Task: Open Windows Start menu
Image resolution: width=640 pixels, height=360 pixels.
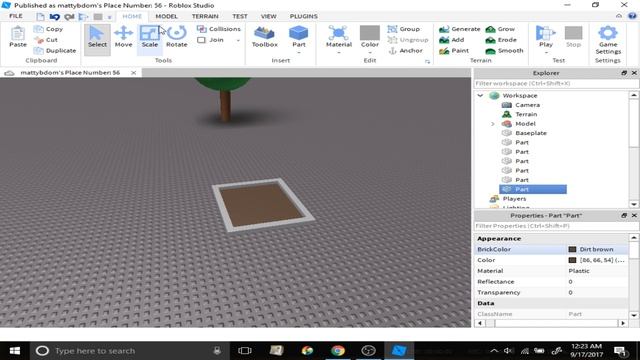Action: (15, 351)
